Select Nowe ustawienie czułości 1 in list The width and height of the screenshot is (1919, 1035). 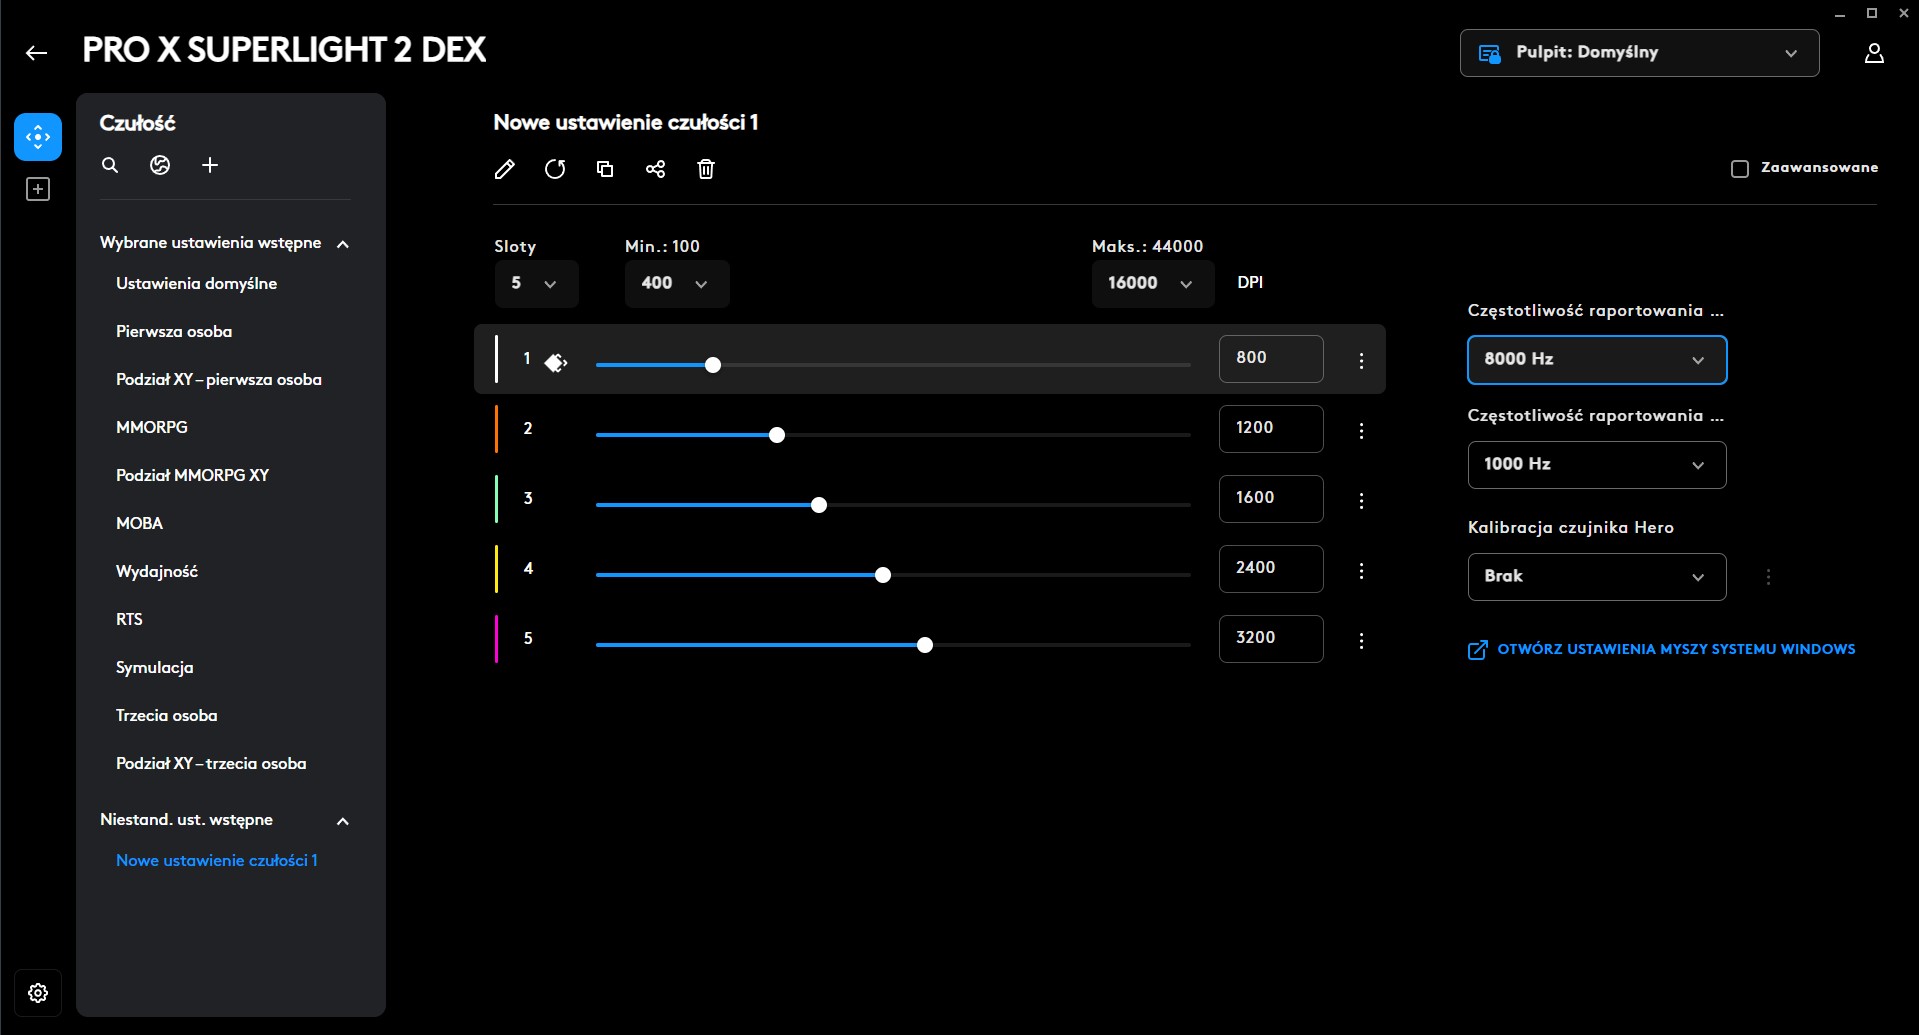217,861
